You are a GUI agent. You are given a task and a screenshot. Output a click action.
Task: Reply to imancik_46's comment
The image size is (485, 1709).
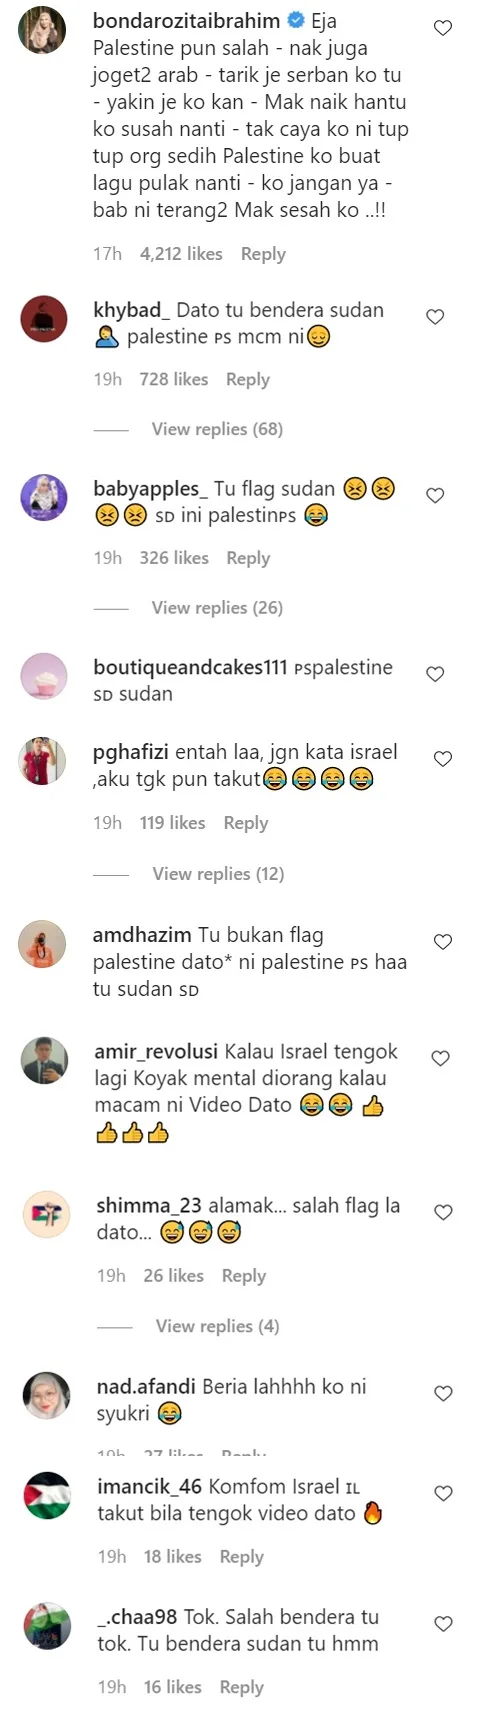coord(241,1556)
